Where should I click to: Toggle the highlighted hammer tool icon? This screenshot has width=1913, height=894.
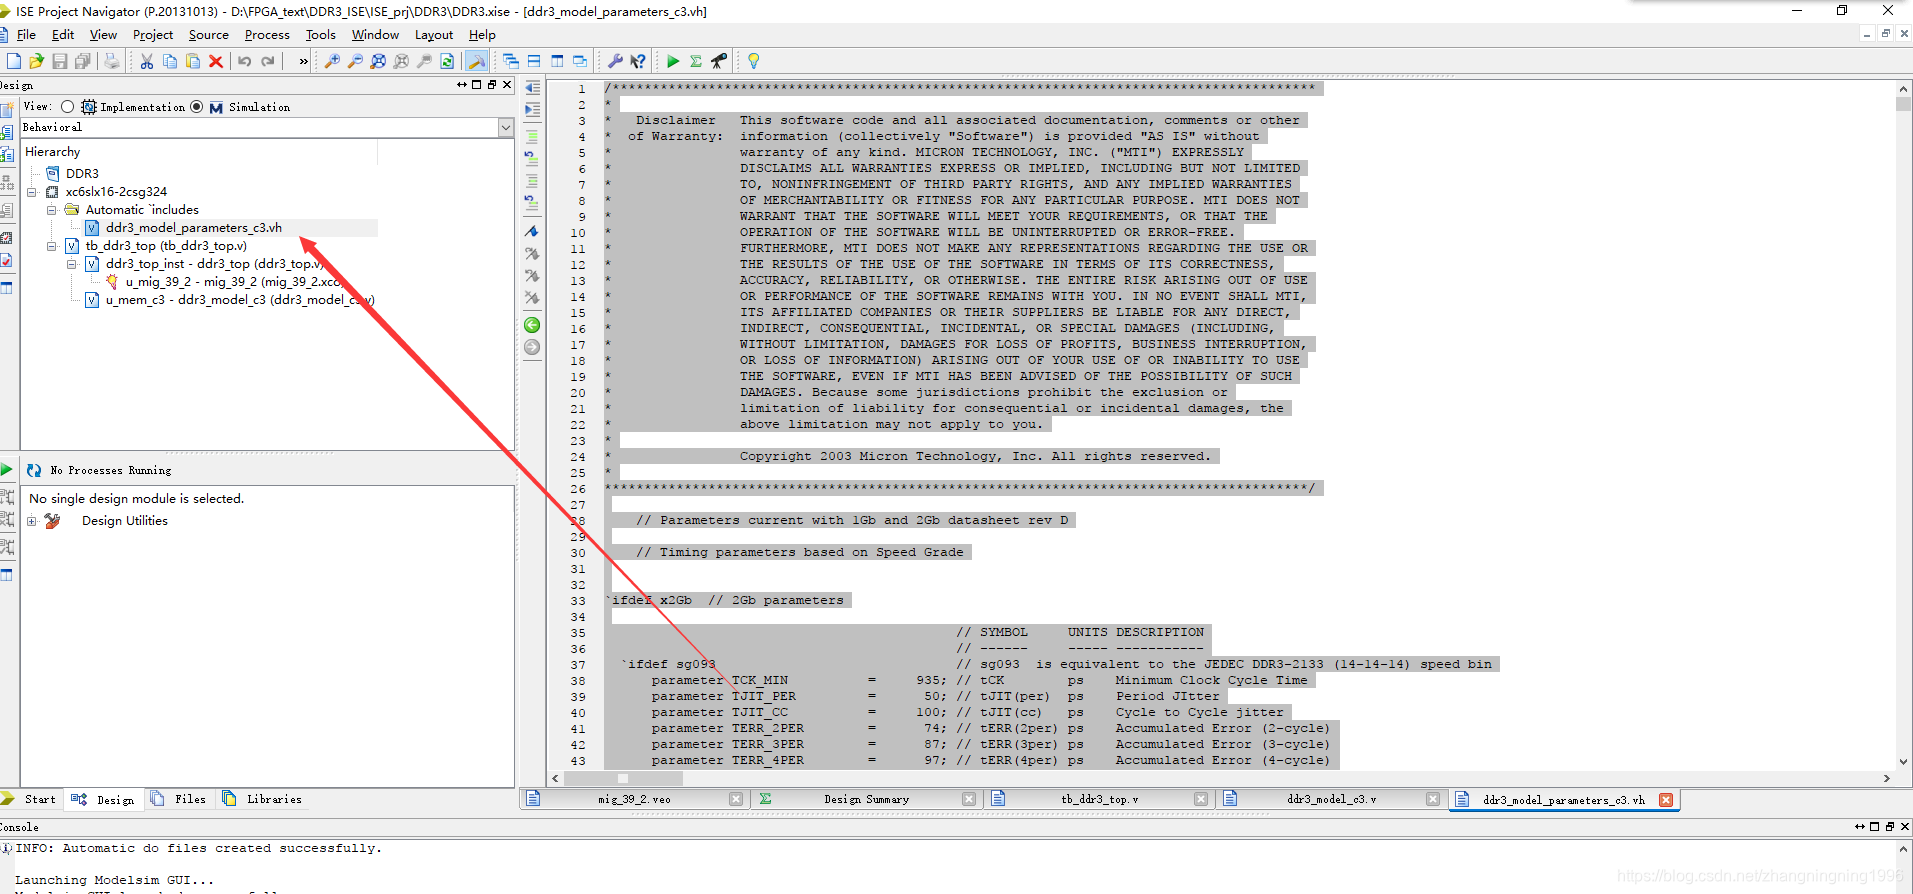[x=477, y=61]
